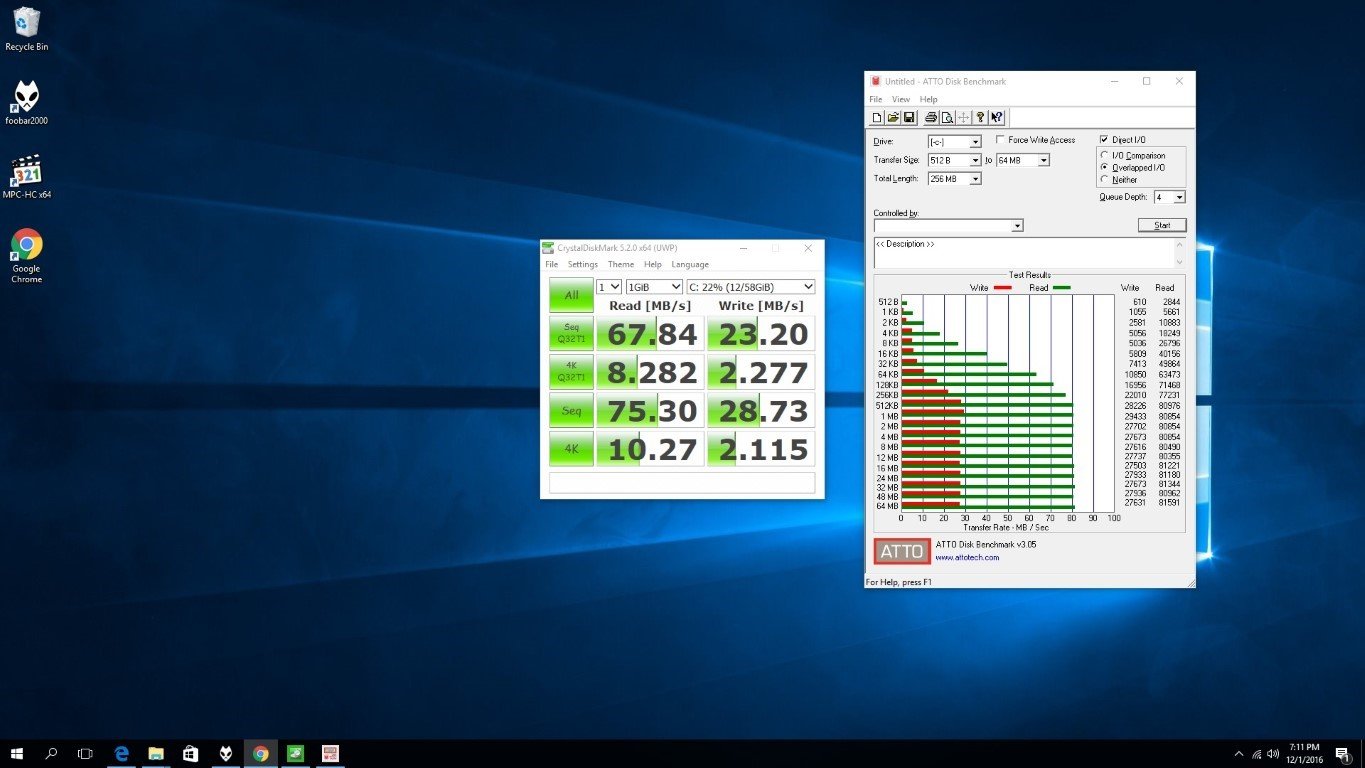This screenshot has width=1365, height=768.
Task: Open the File menu in CrystalDiskMark
Action: pos(551,265)
